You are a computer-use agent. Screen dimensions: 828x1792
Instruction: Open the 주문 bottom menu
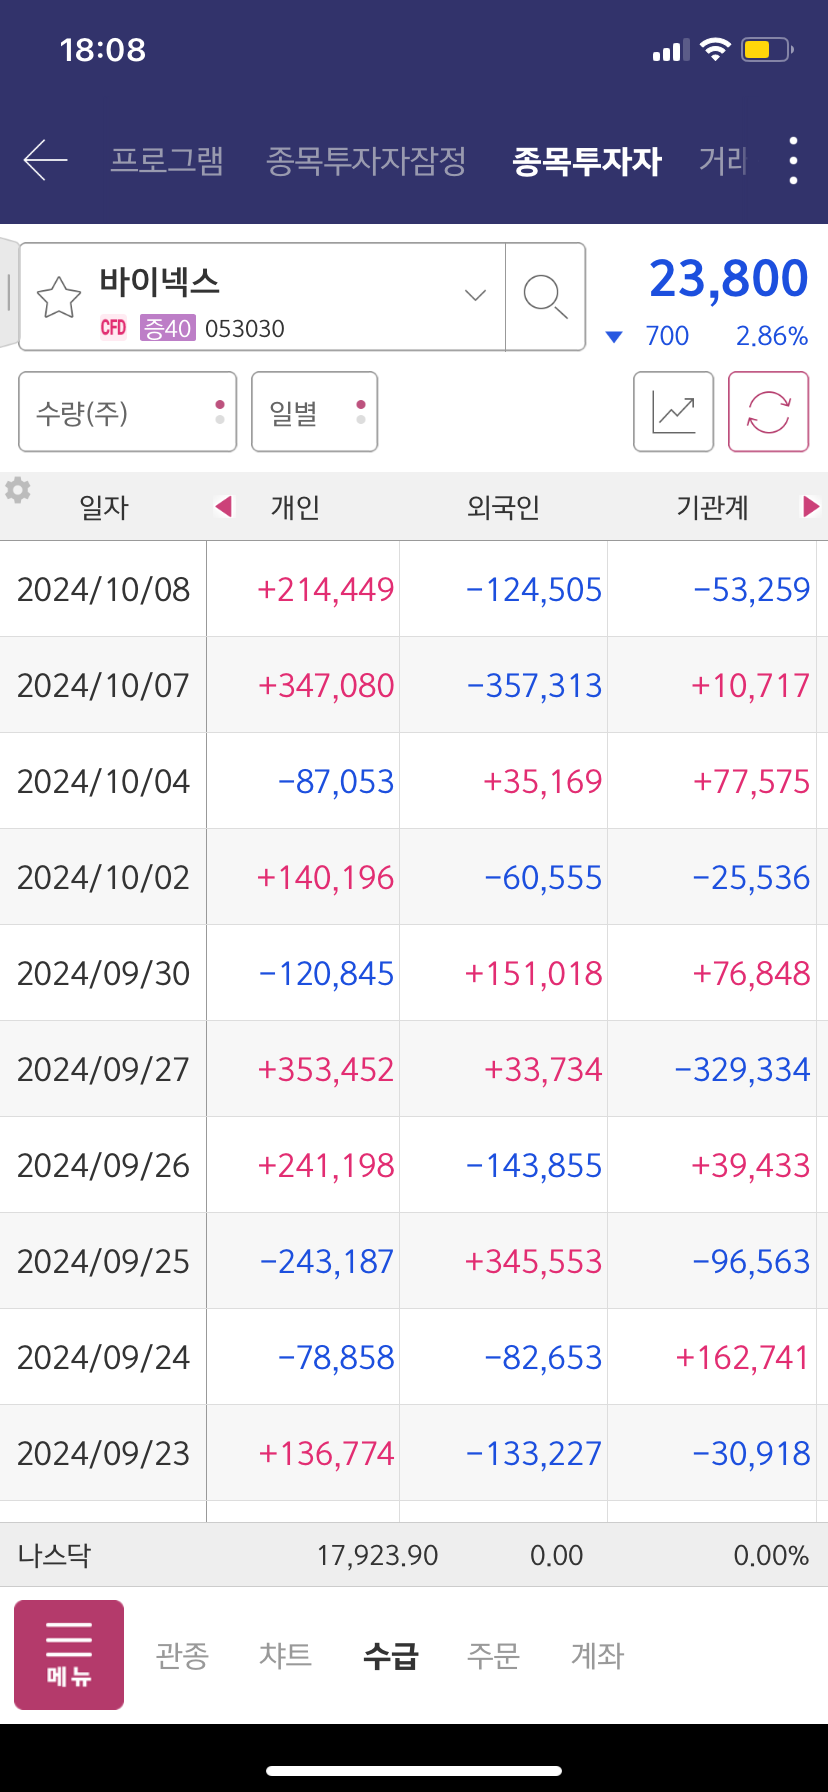point(494,1655)
